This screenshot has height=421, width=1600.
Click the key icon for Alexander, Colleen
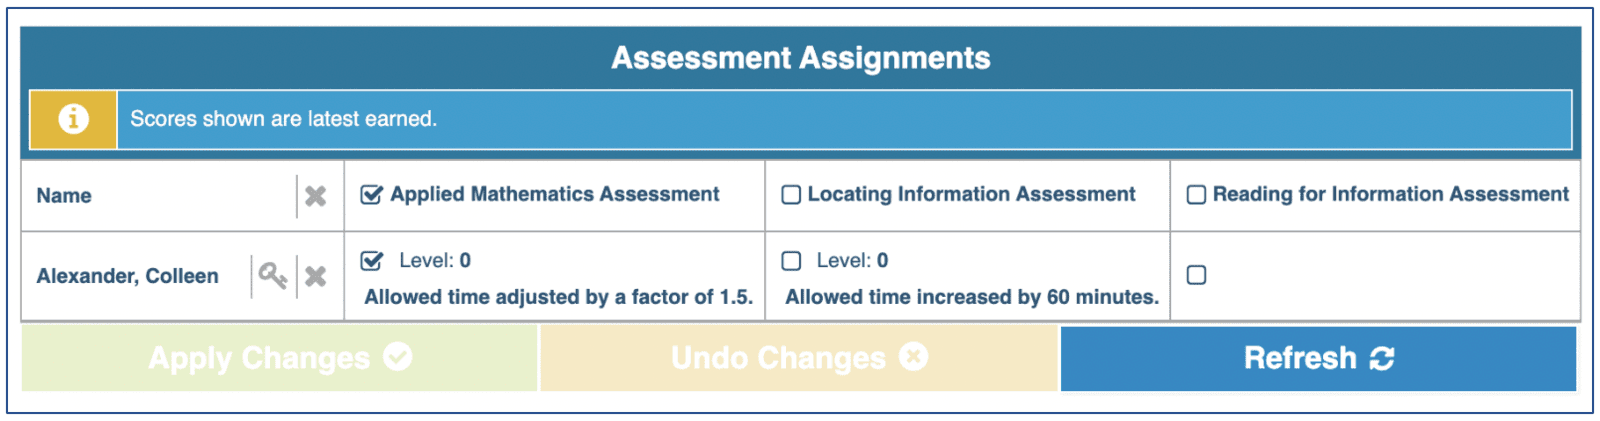(x=273, y=275)
